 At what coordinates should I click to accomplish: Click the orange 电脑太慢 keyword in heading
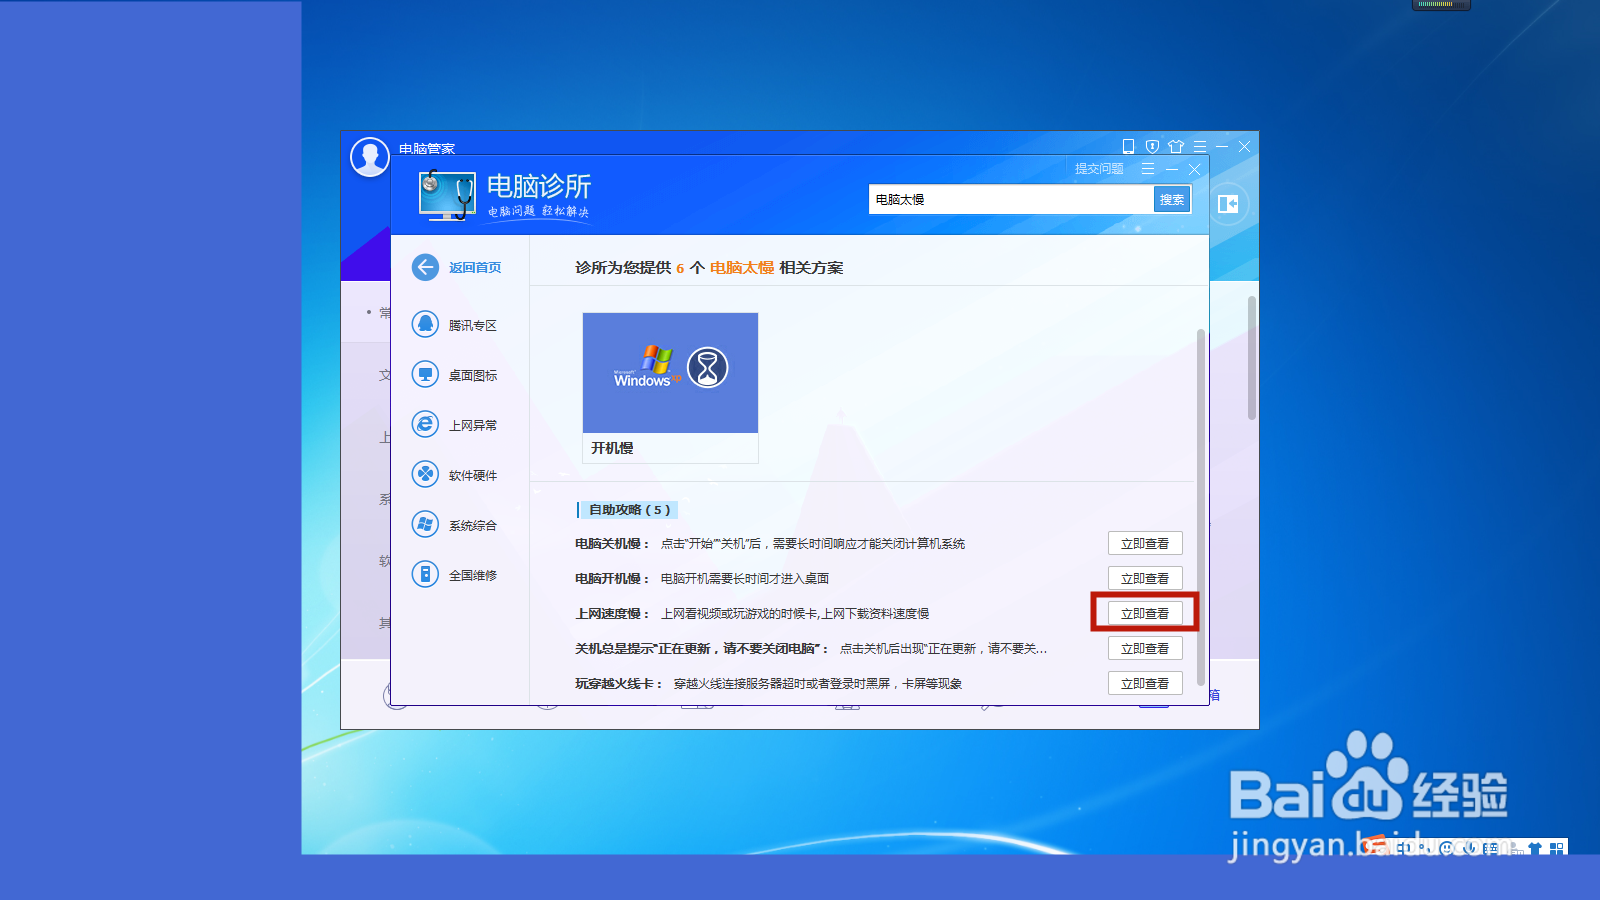click(742, 268)
